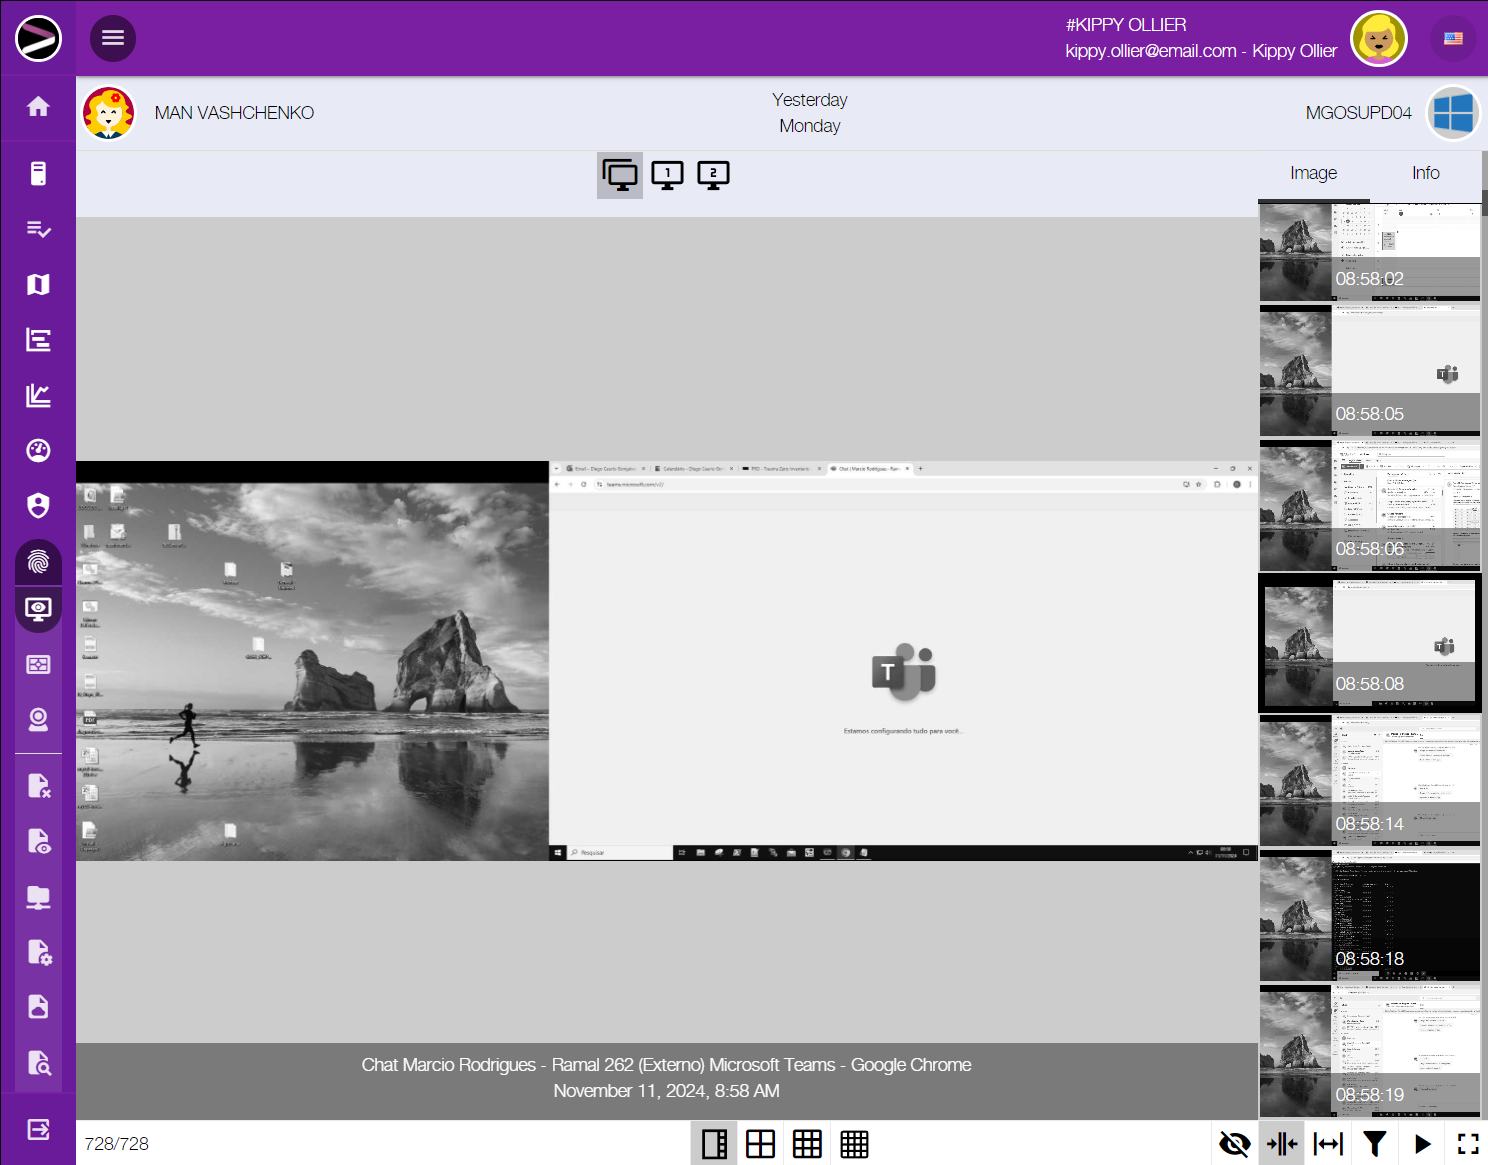Screen dimensions: 1488x1165
Task: Switch to the Info tab
Action: click(1425, 173)
